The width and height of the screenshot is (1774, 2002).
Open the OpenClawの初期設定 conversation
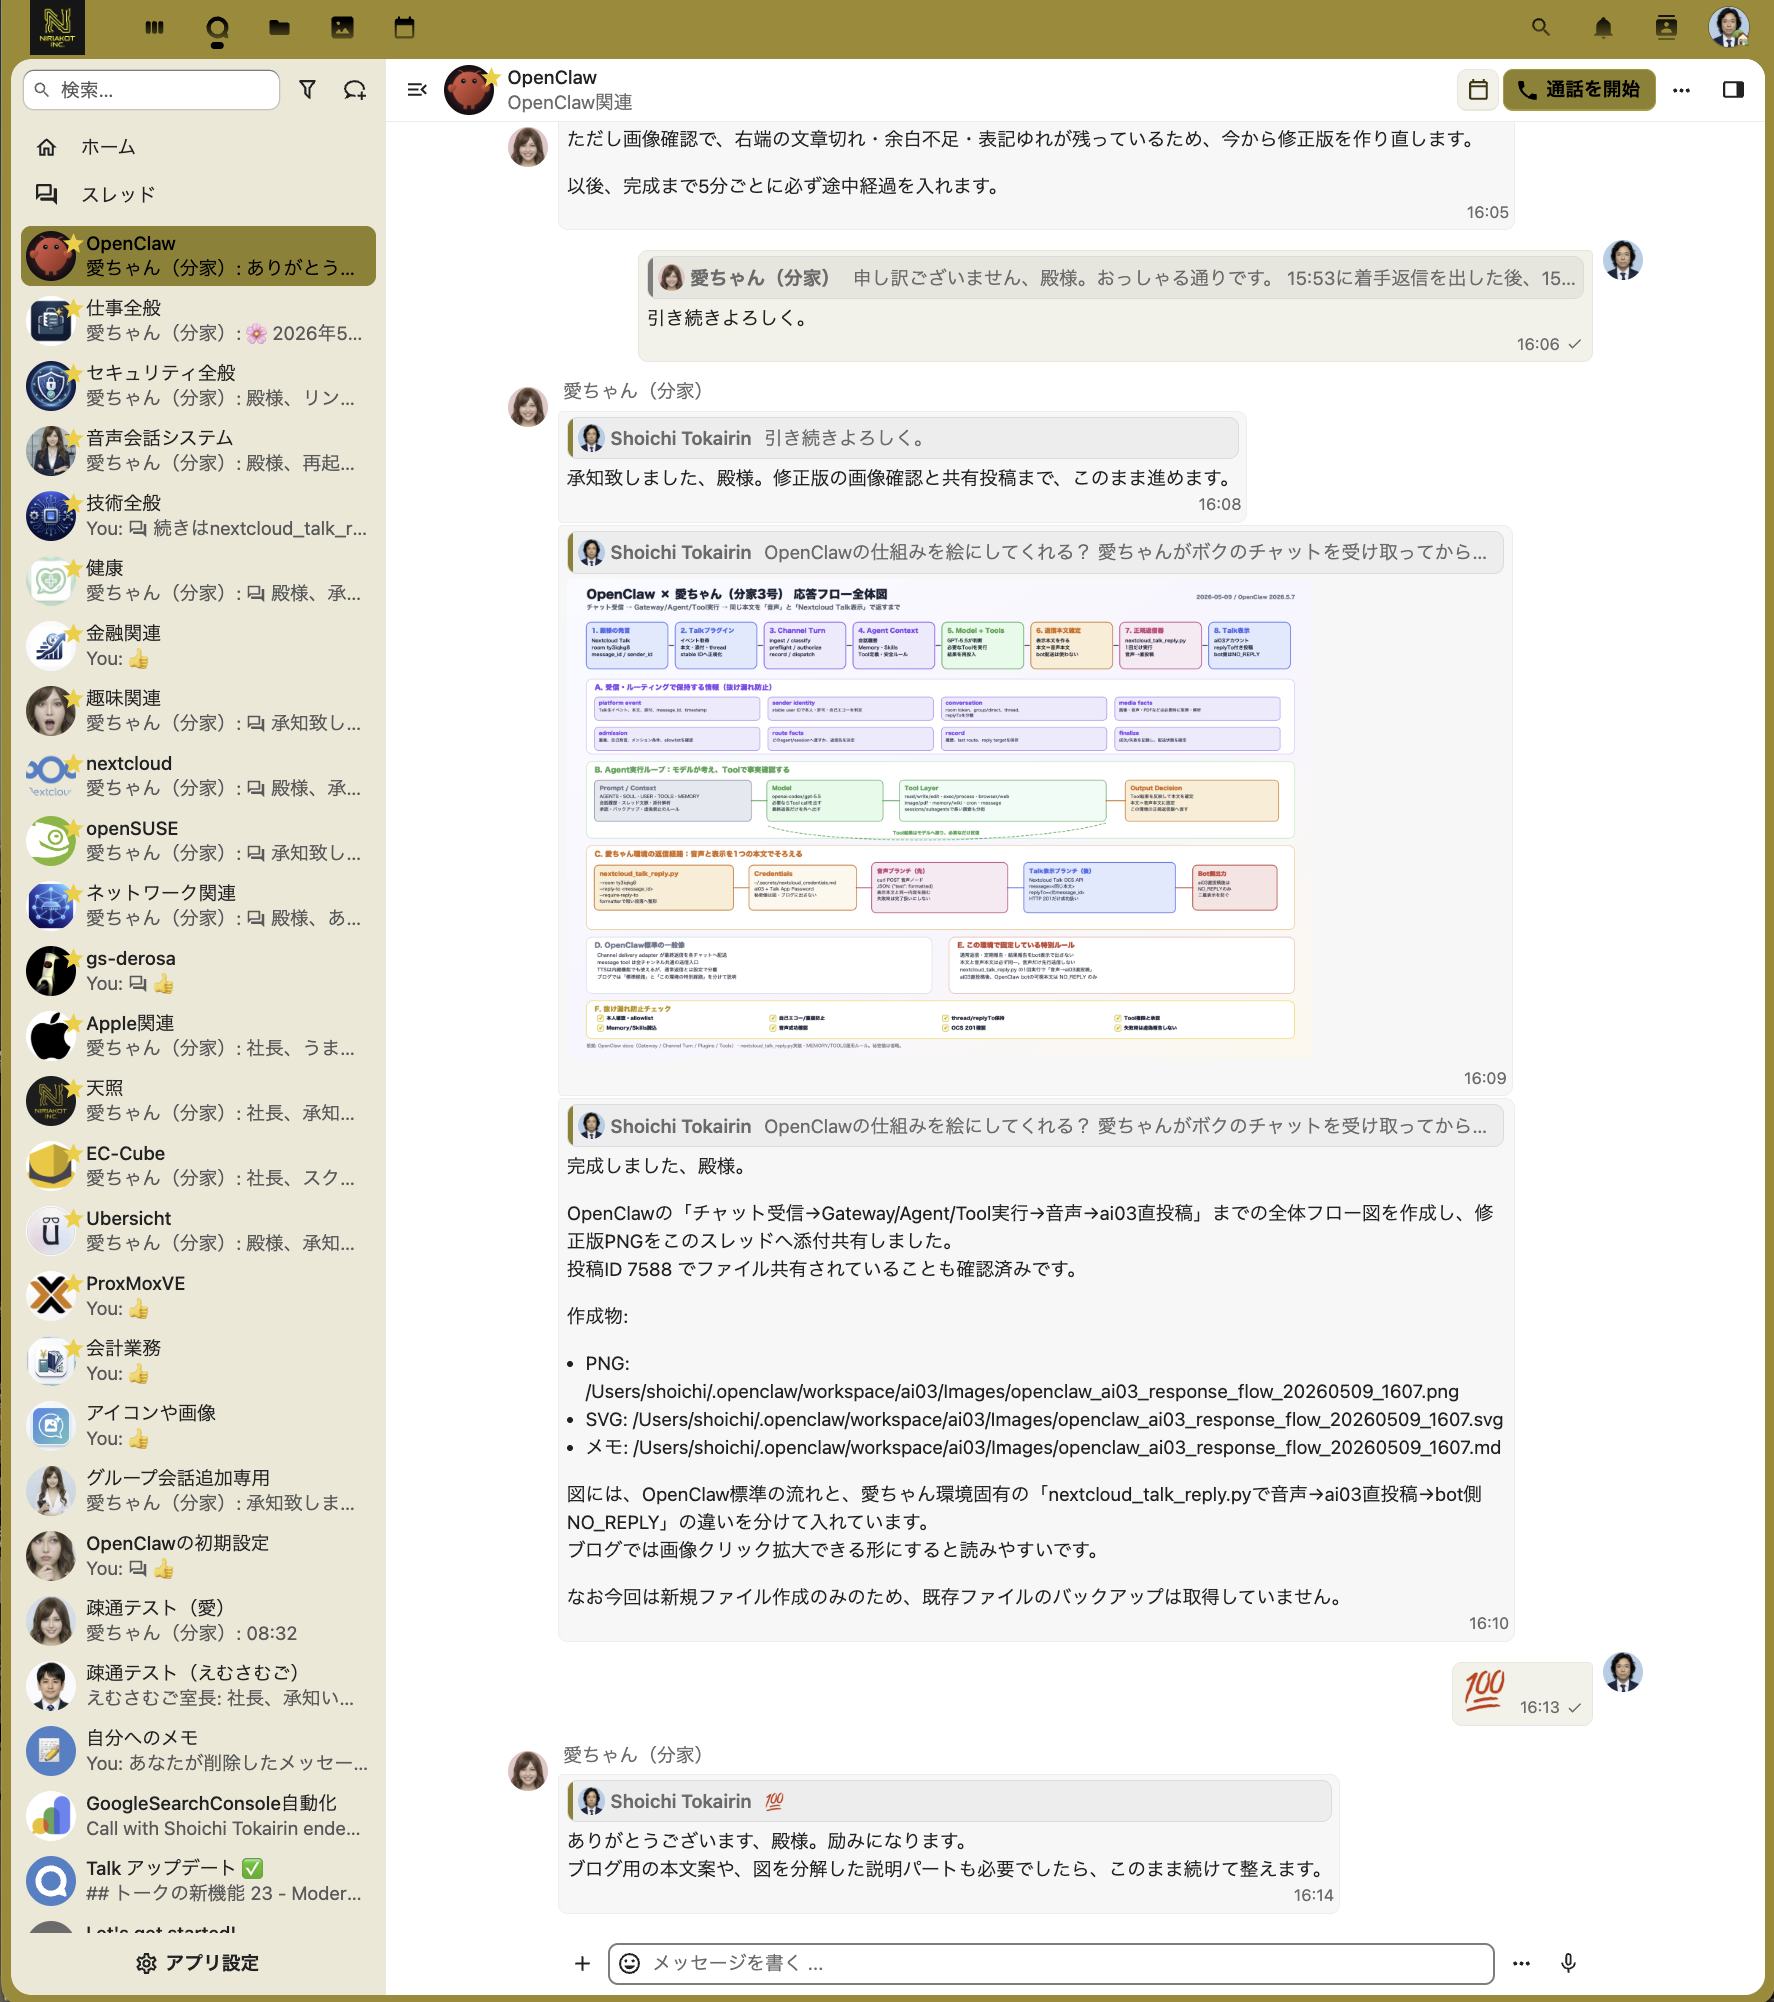click(199, 1556)
